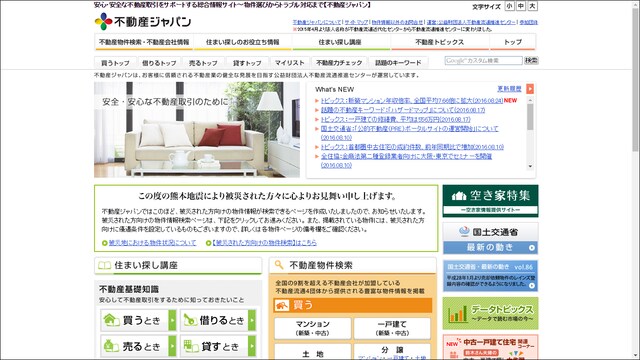The width and height of the screenshot is (640, 360).
Task: Open 被災された方向けの物件検索 link
Action: tap(264, 242)
